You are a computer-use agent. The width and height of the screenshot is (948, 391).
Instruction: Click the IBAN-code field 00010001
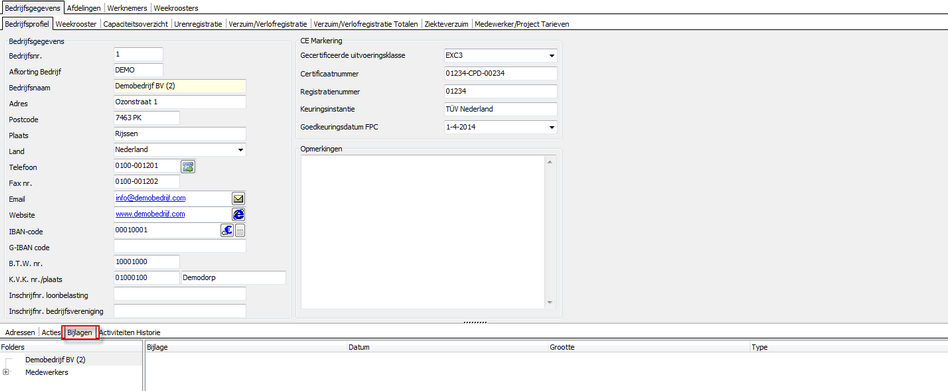166,230
